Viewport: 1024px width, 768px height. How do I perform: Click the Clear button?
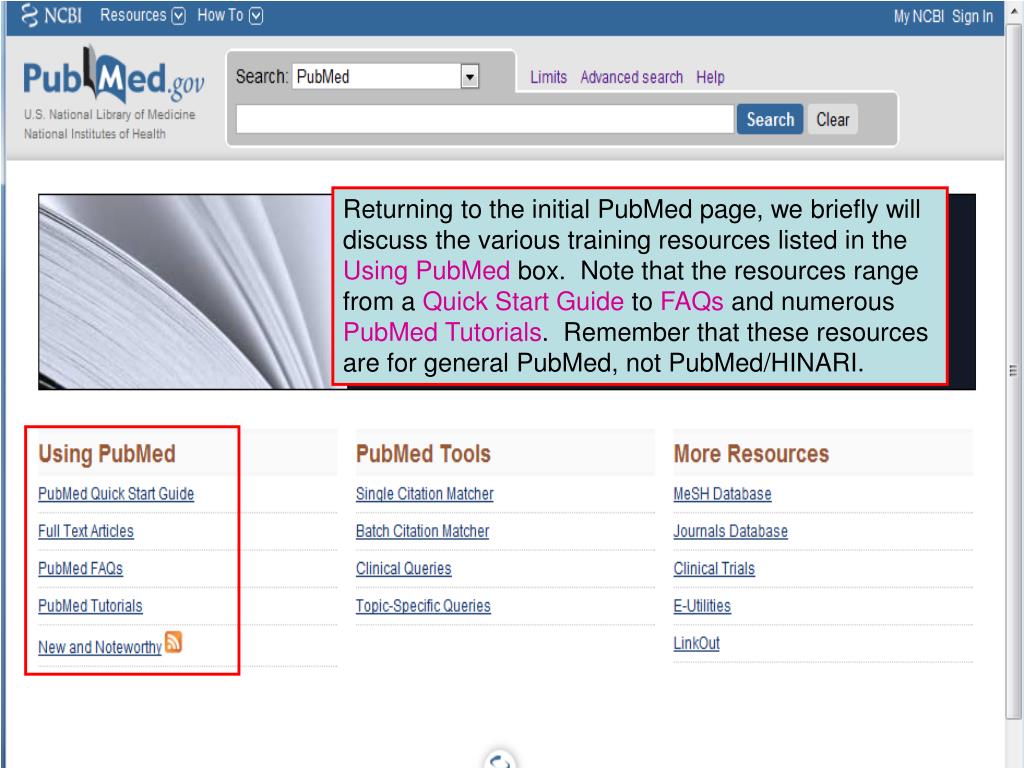point(833,120)
